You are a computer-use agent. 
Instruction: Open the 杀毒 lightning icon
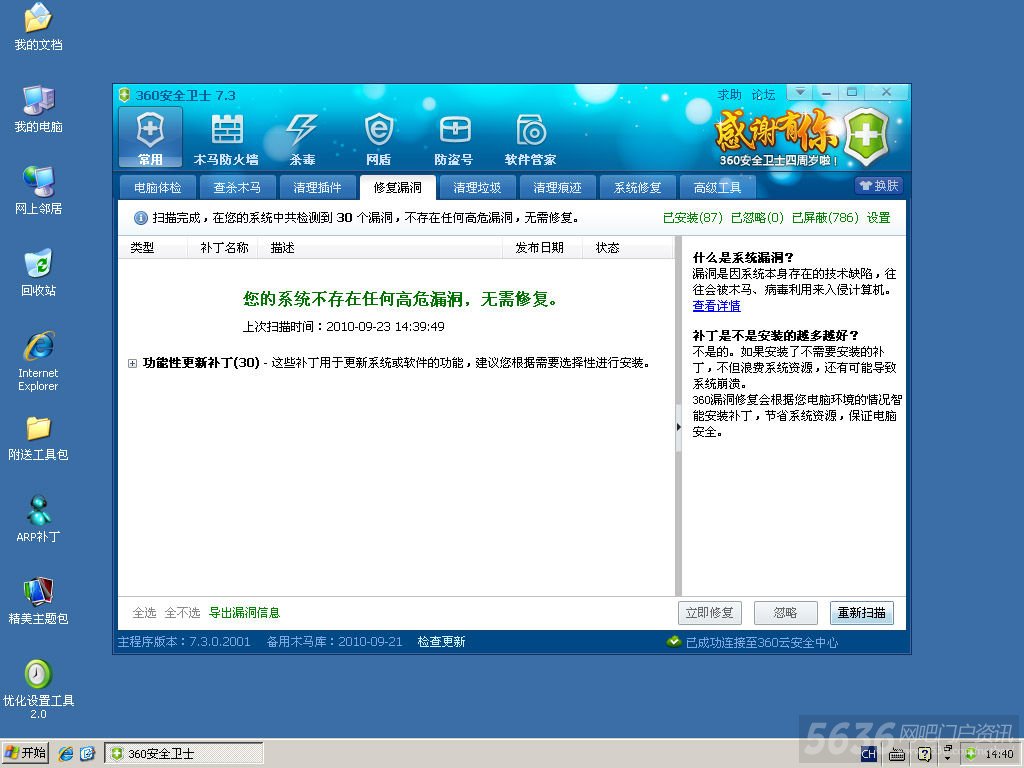tap(302, 138)
